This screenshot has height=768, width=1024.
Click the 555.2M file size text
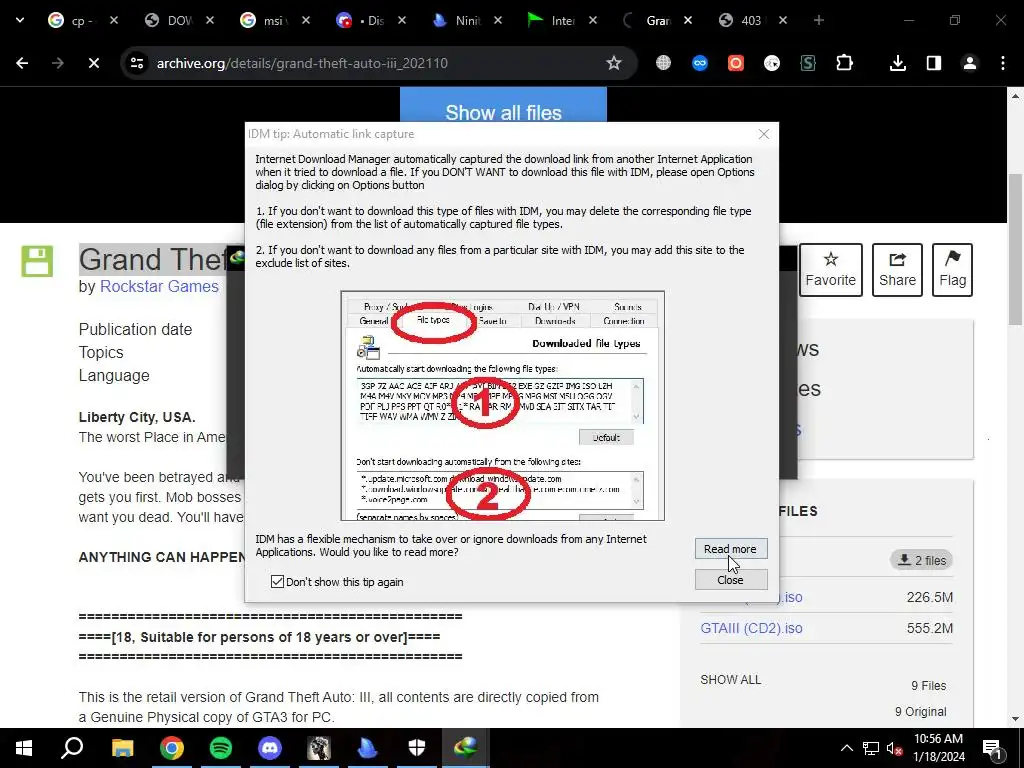pyautogui.click(x=929, y=628)
